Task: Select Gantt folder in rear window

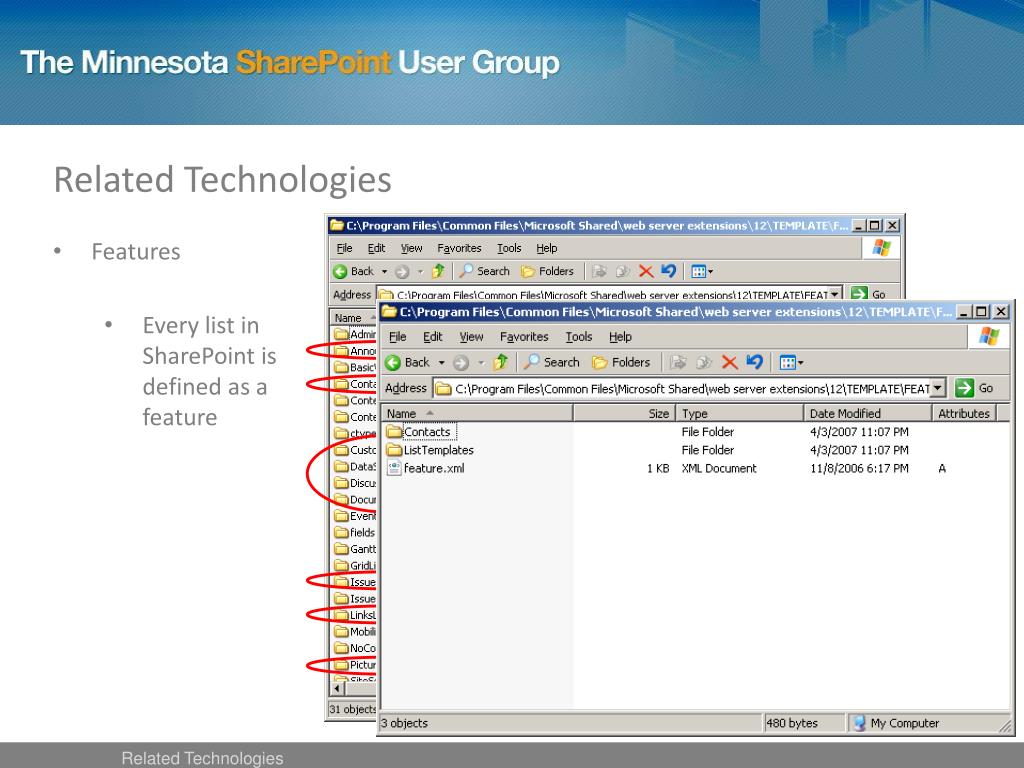Action: tap(355, 549)
